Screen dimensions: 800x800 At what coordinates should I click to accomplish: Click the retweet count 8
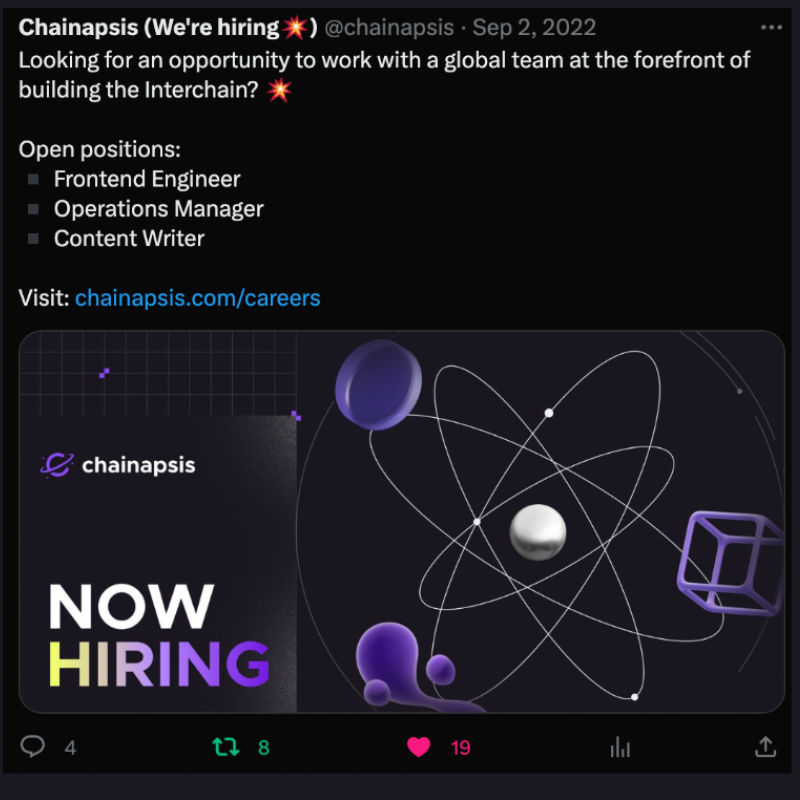pos(264,748)
